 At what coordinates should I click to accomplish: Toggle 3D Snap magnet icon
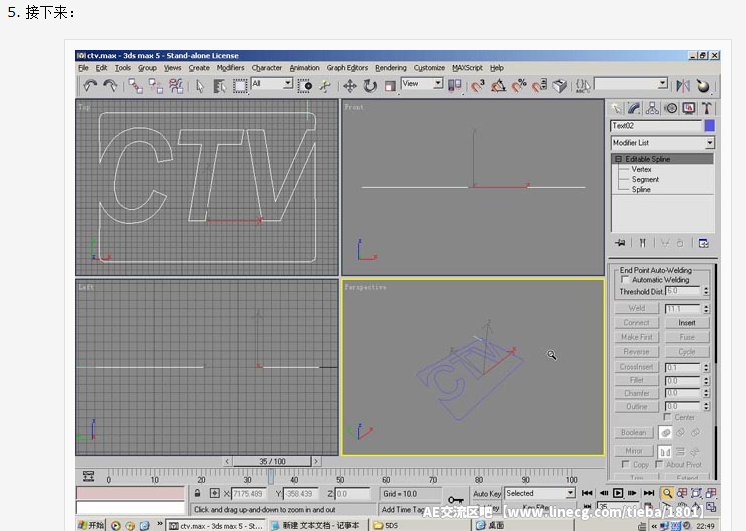[x=477, y=86]
